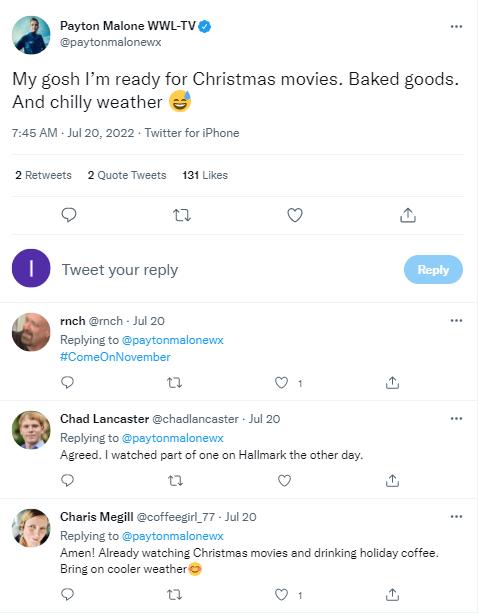Share Charis Megill's reply

point(392,595)
